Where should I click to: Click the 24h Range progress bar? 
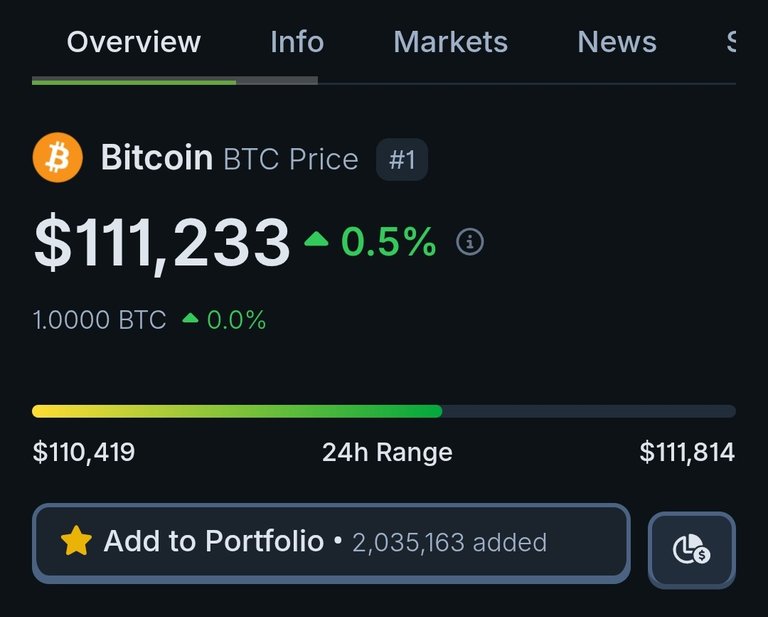click(x=384, y=411)
